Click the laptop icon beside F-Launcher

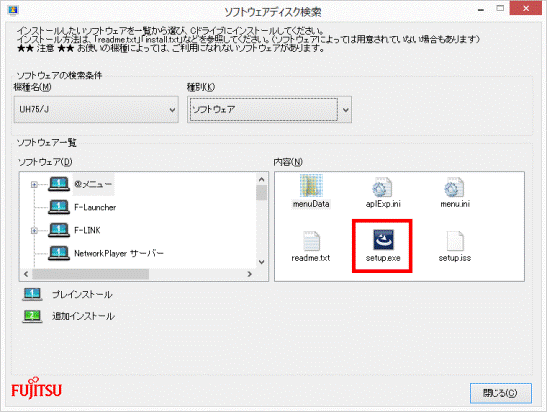[x=59, y=207]
